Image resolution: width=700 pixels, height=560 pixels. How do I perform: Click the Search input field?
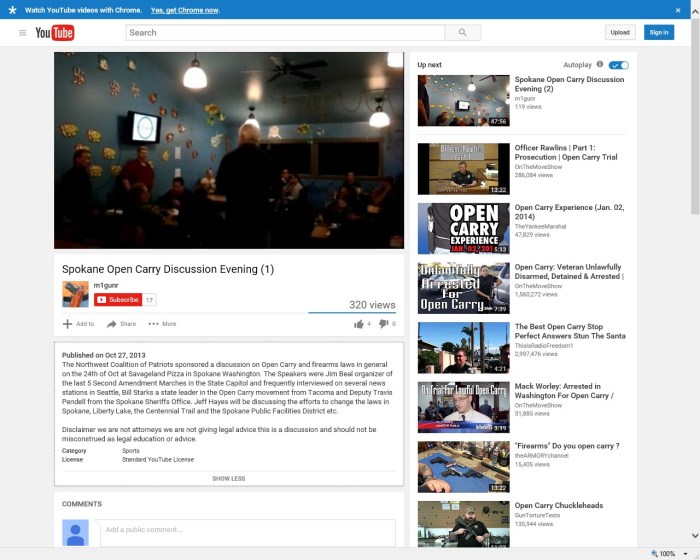click(285, 33)
